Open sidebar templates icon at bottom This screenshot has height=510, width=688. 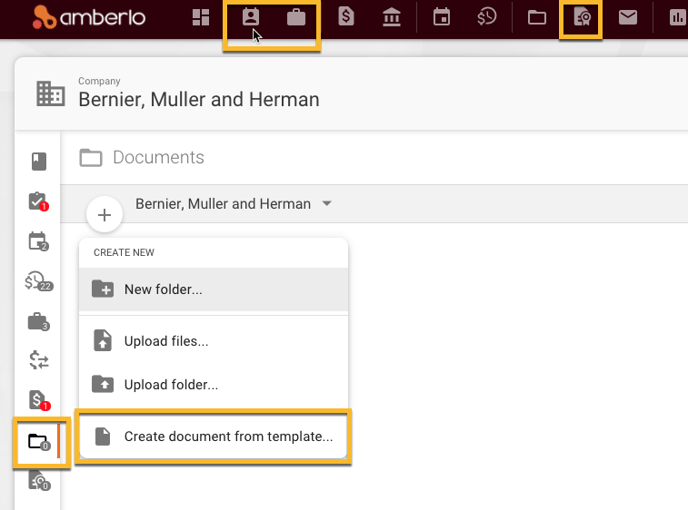39,481
